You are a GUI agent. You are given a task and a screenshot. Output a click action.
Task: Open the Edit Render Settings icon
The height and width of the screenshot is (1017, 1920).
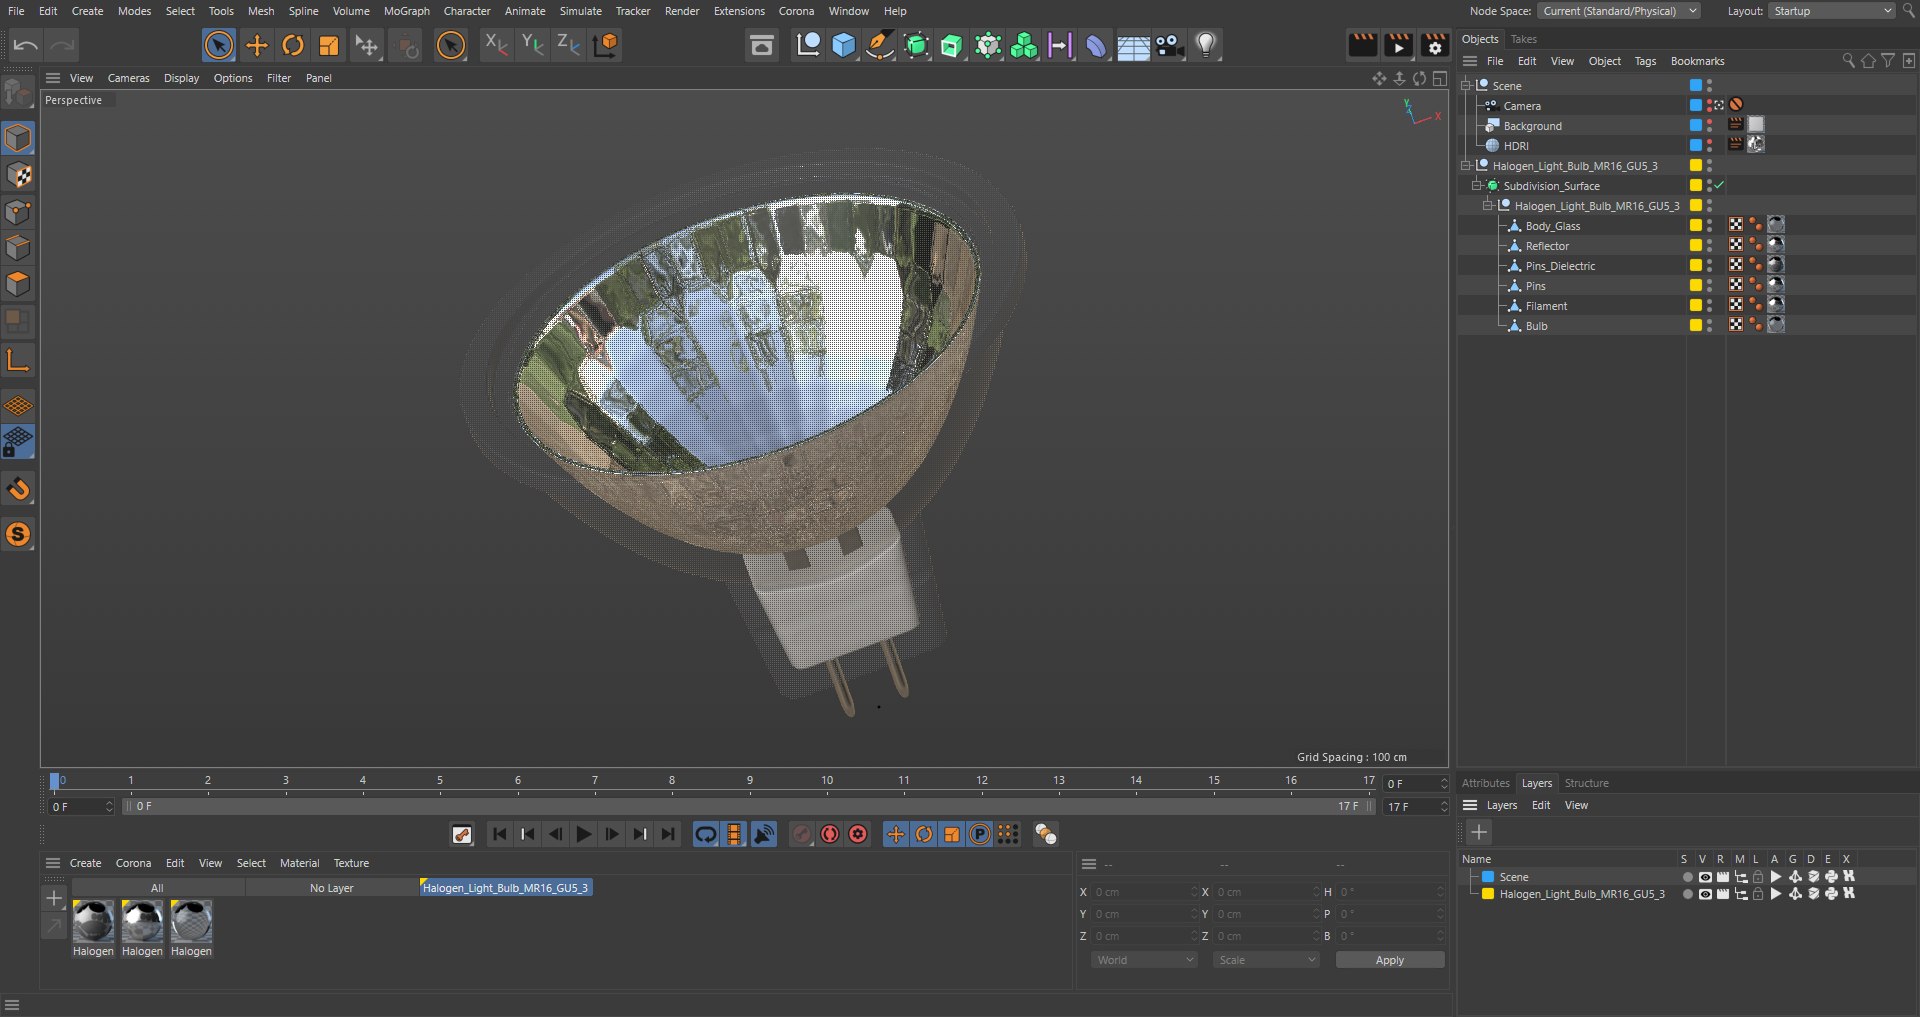tap(1435, 45)
